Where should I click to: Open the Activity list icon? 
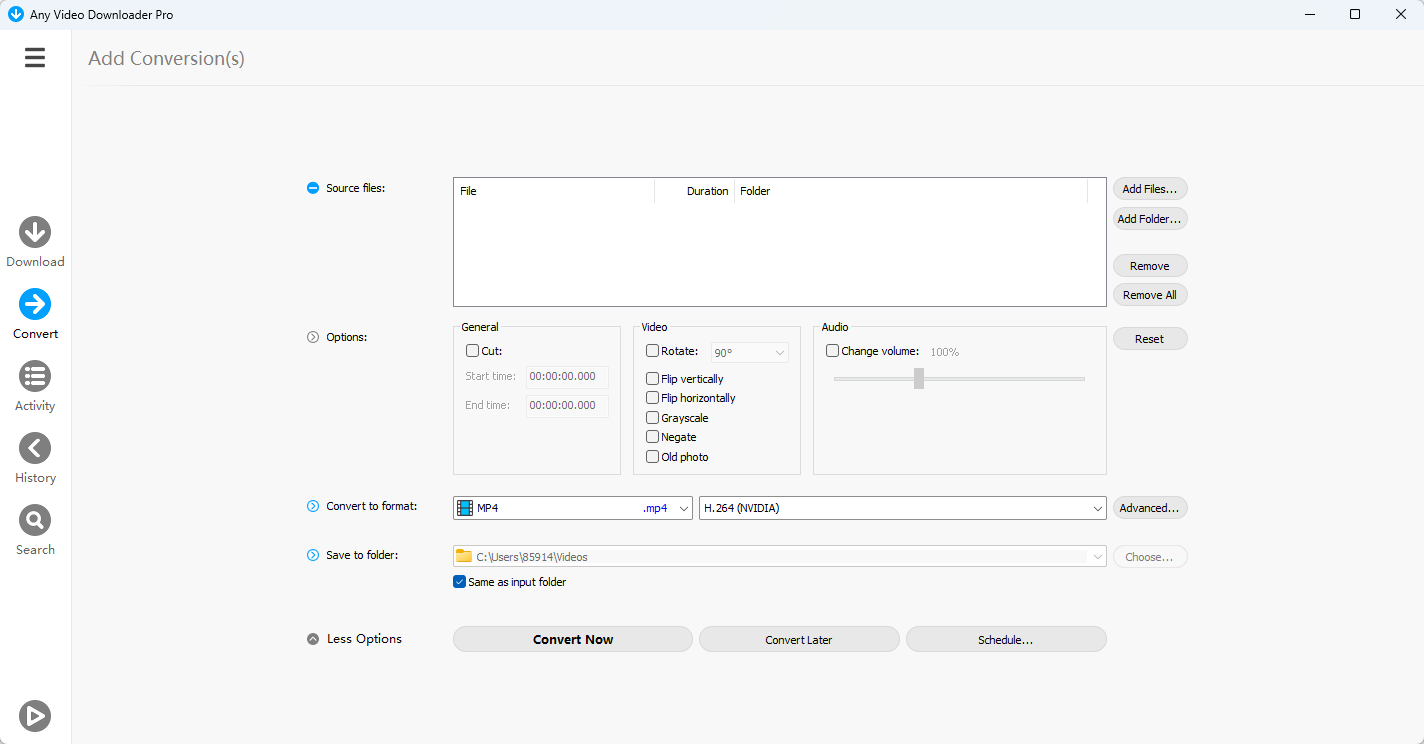click(35, 376)
